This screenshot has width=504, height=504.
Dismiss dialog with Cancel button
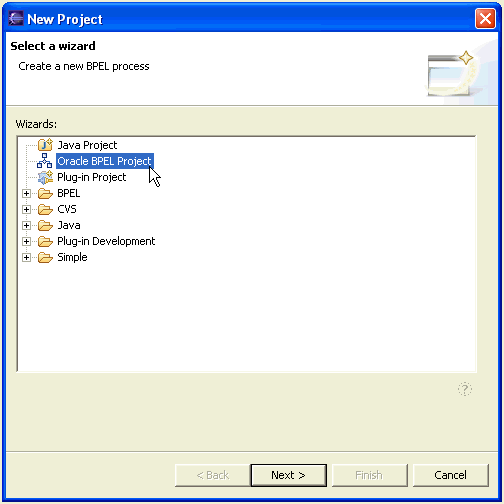pyautogui.click(x=450, y=475)
